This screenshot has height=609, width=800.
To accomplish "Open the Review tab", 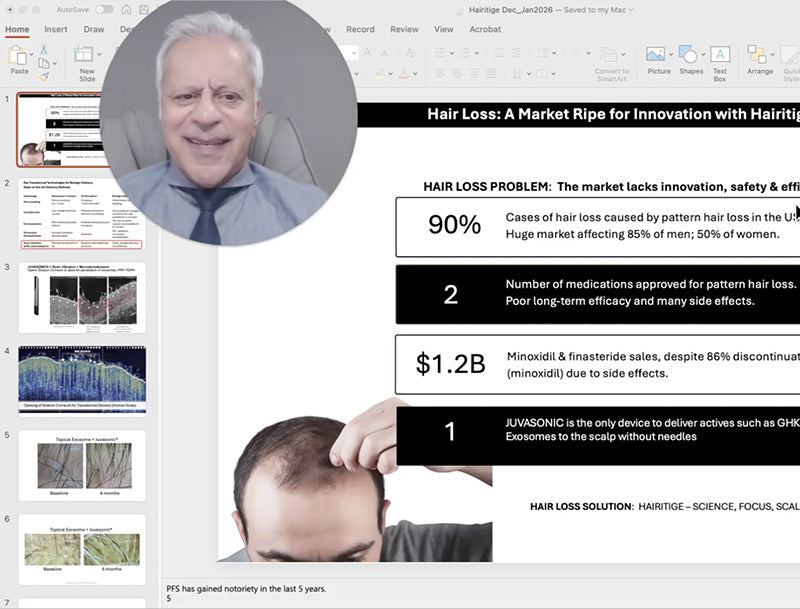I will 404,30.
